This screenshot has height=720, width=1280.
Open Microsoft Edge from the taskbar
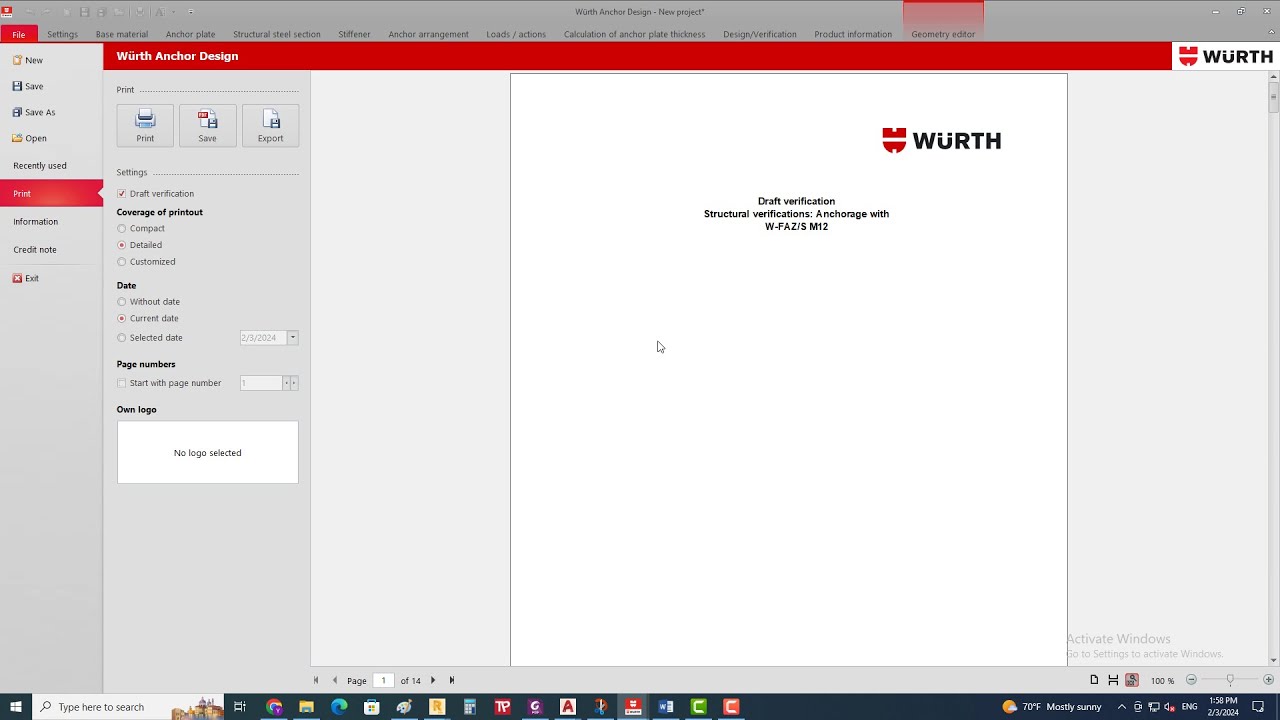(x=339, y=707)
